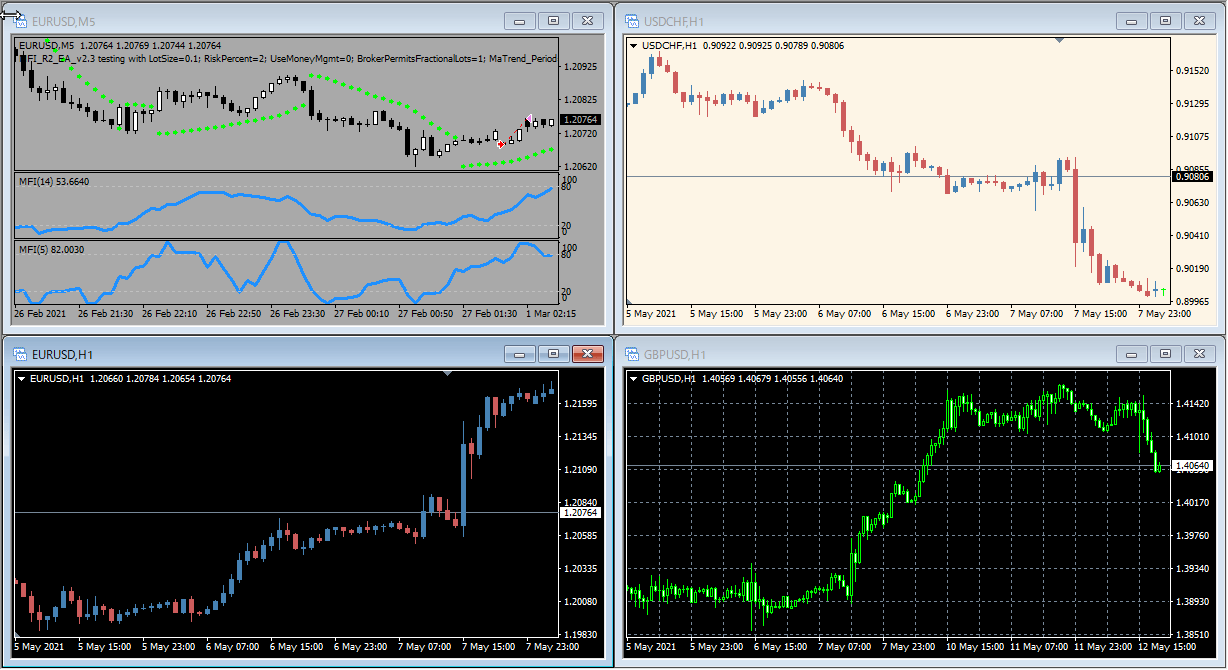The height and width of the screenshot is (670, 1228).
Task: Click the EURUSD,H1 window chart icon
Action: click(x=18, y=355)
